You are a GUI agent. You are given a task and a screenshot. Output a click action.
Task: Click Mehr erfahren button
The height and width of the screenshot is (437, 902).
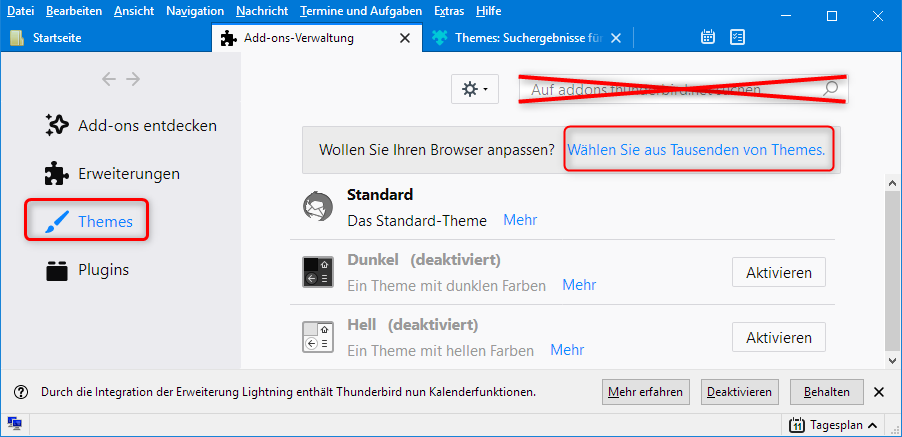point(646,392)
